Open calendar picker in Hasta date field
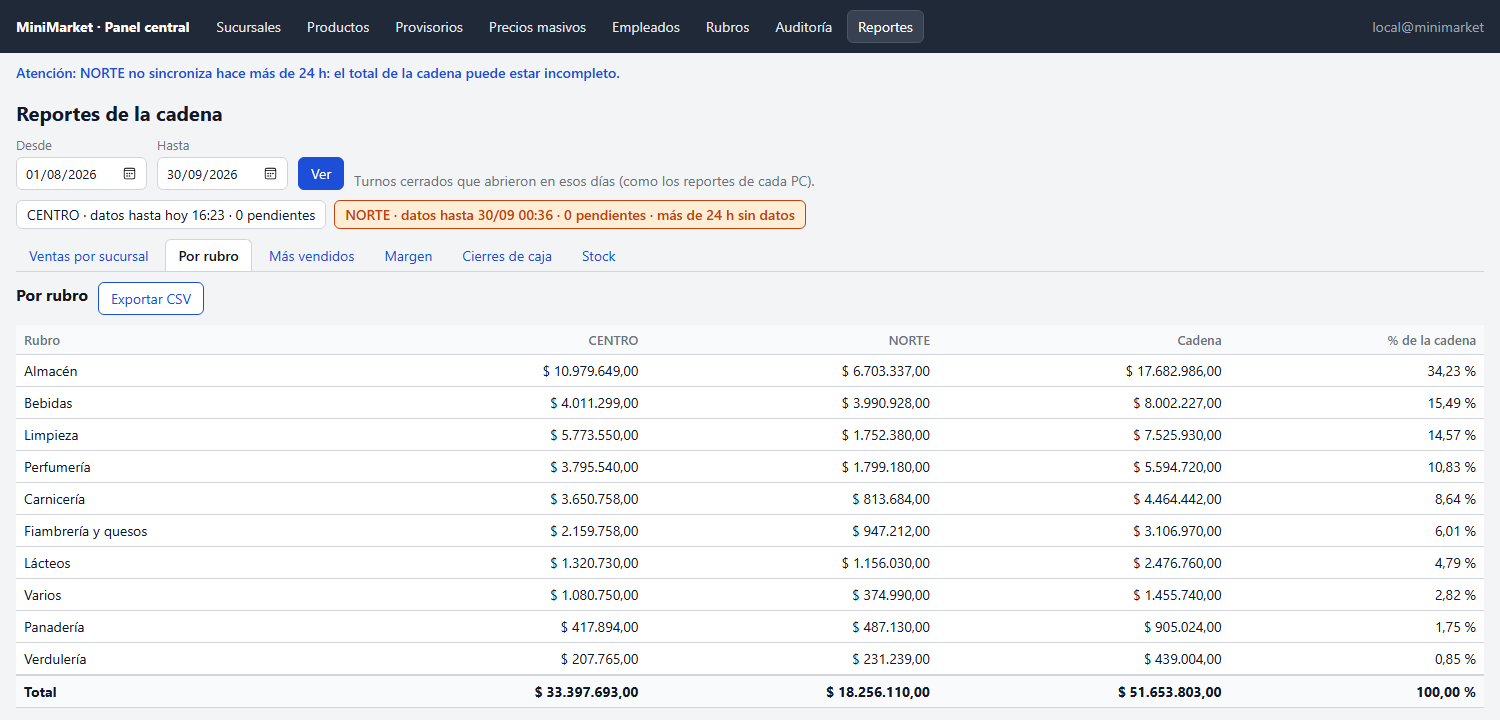Image resolution: width=1500 pixels, height=720 pixels. click(270, 174)
